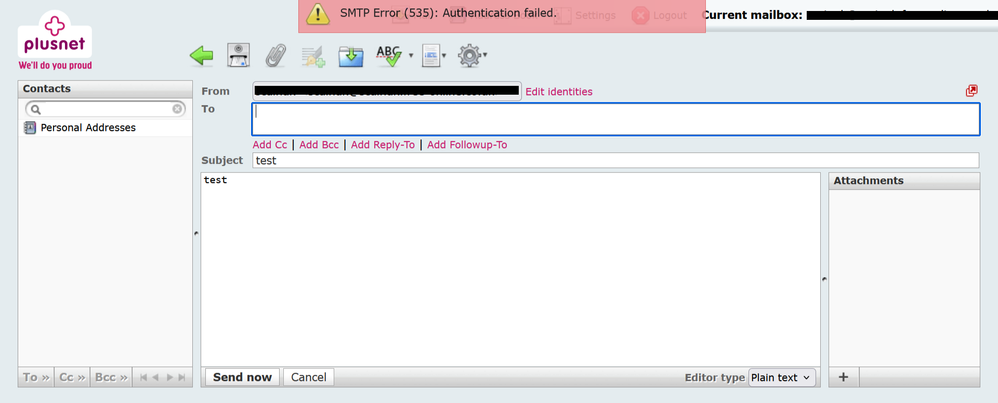Click the Edit identities link
Image resolution: width=998 pixels, height=403 pixels.
tap(558, 92)
